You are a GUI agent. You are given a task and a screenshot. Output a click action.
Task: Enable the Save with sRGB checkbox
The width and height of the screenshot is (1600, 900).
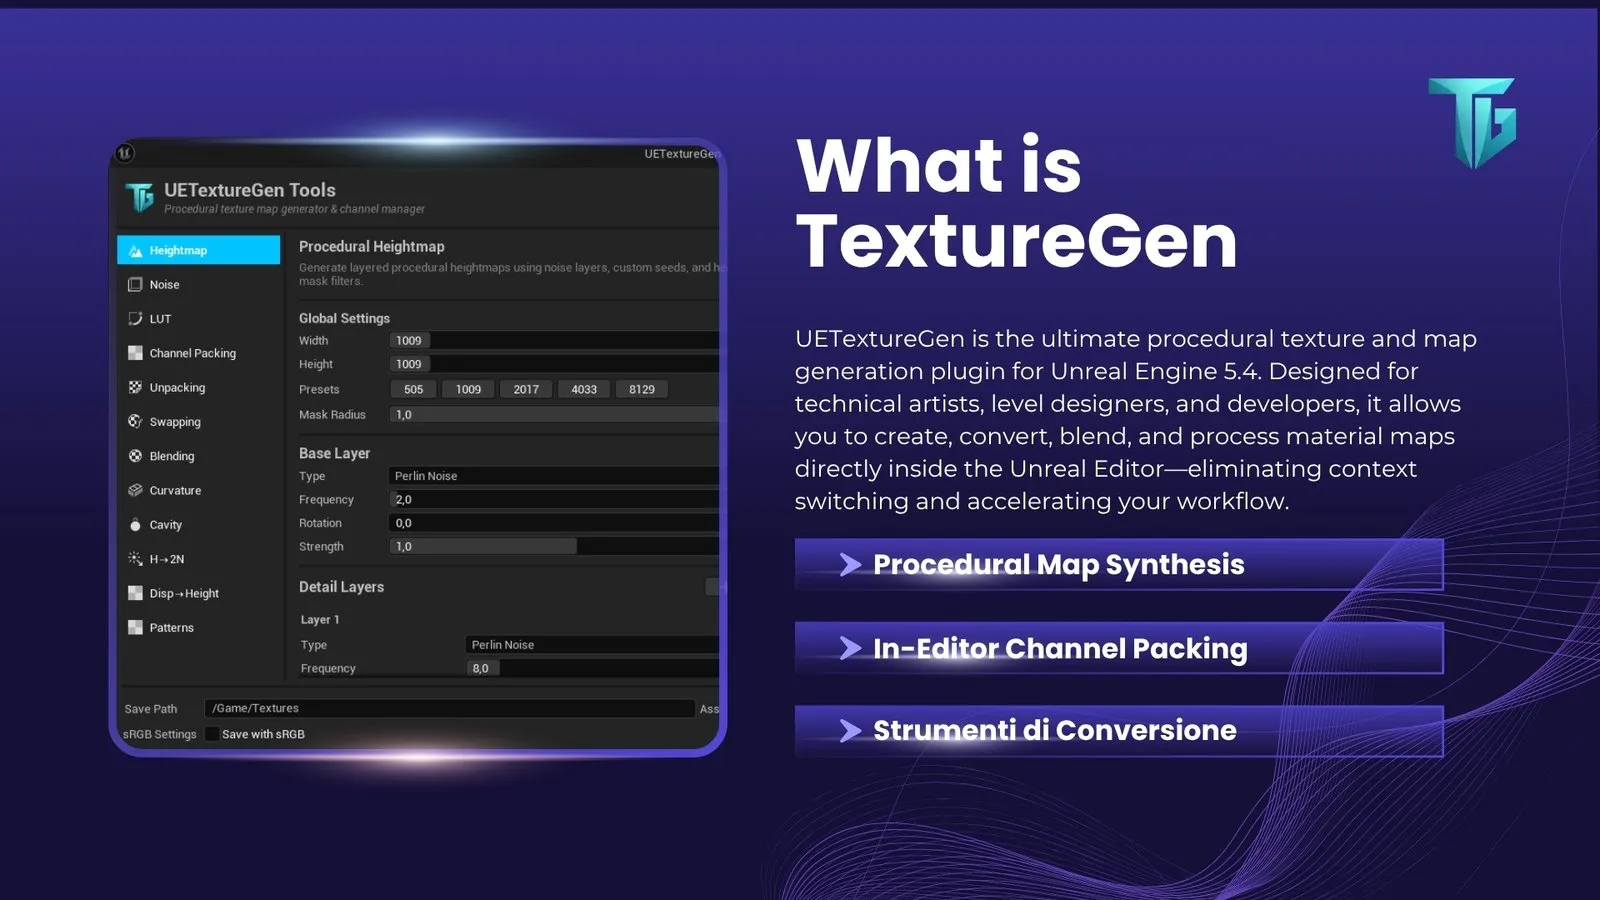click(212, 734)
